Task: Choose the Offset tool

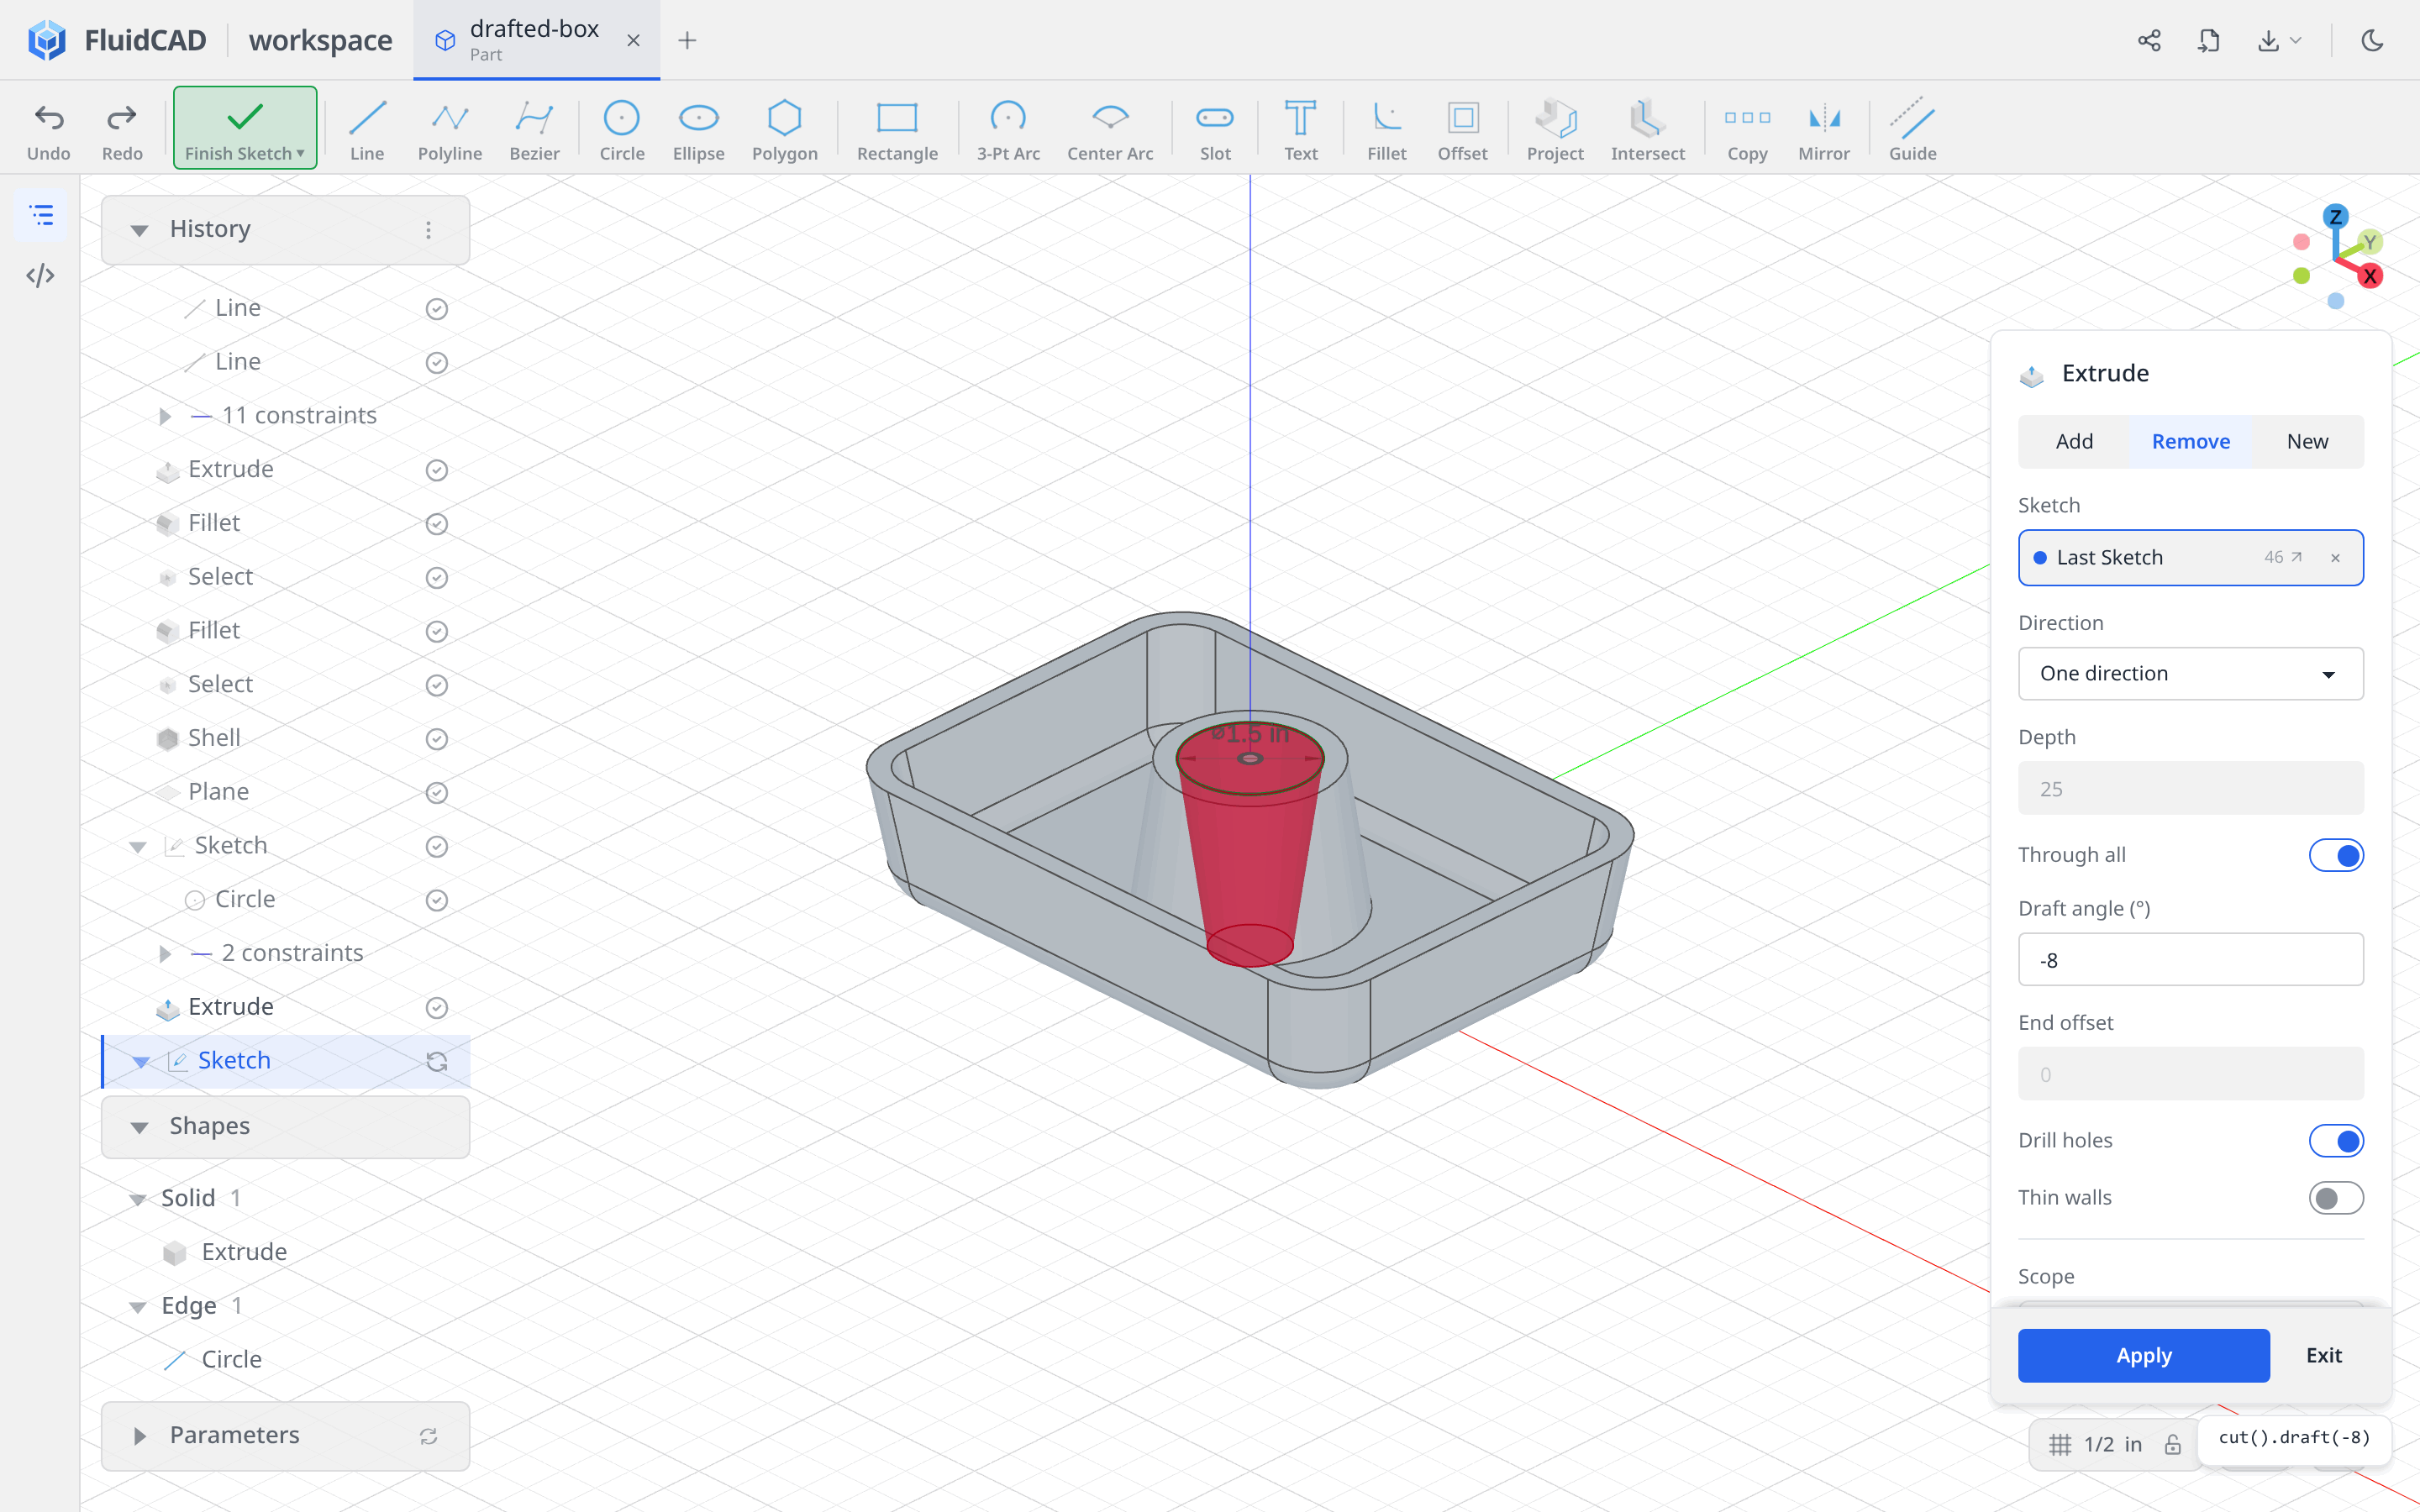Action: 1462,130
